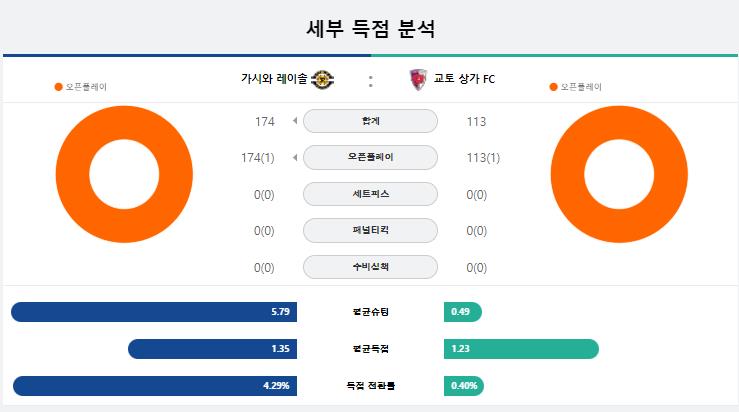Click the 가시와 레이솔 team name
Image resolution: width=739 pixels, height=412 pixels.
[x=274, y=79]
